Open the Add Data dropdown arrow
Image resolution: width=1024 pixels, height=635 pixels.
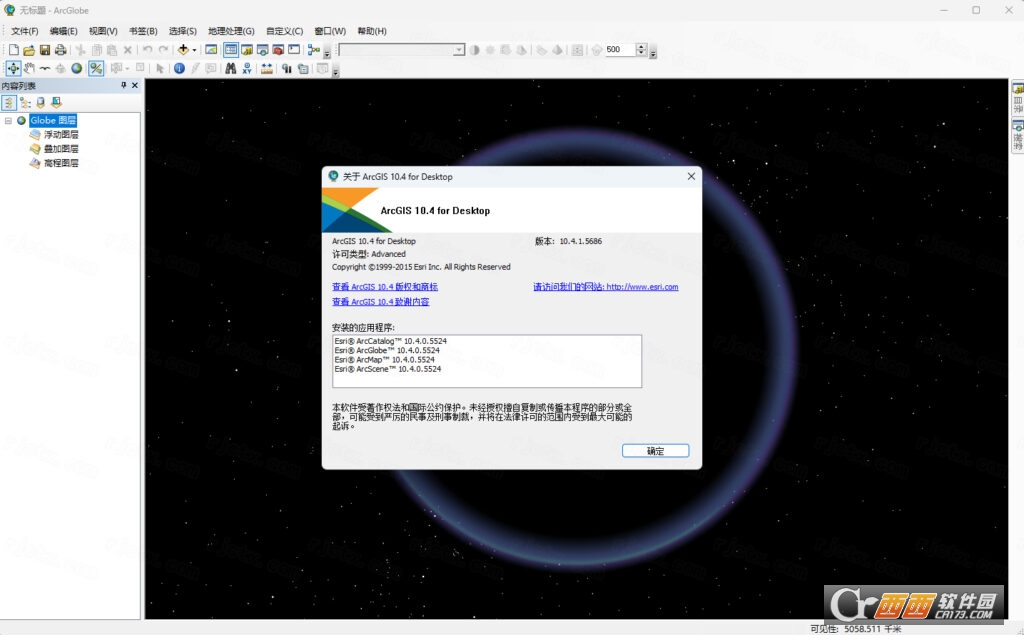click(x=194, y=50)
